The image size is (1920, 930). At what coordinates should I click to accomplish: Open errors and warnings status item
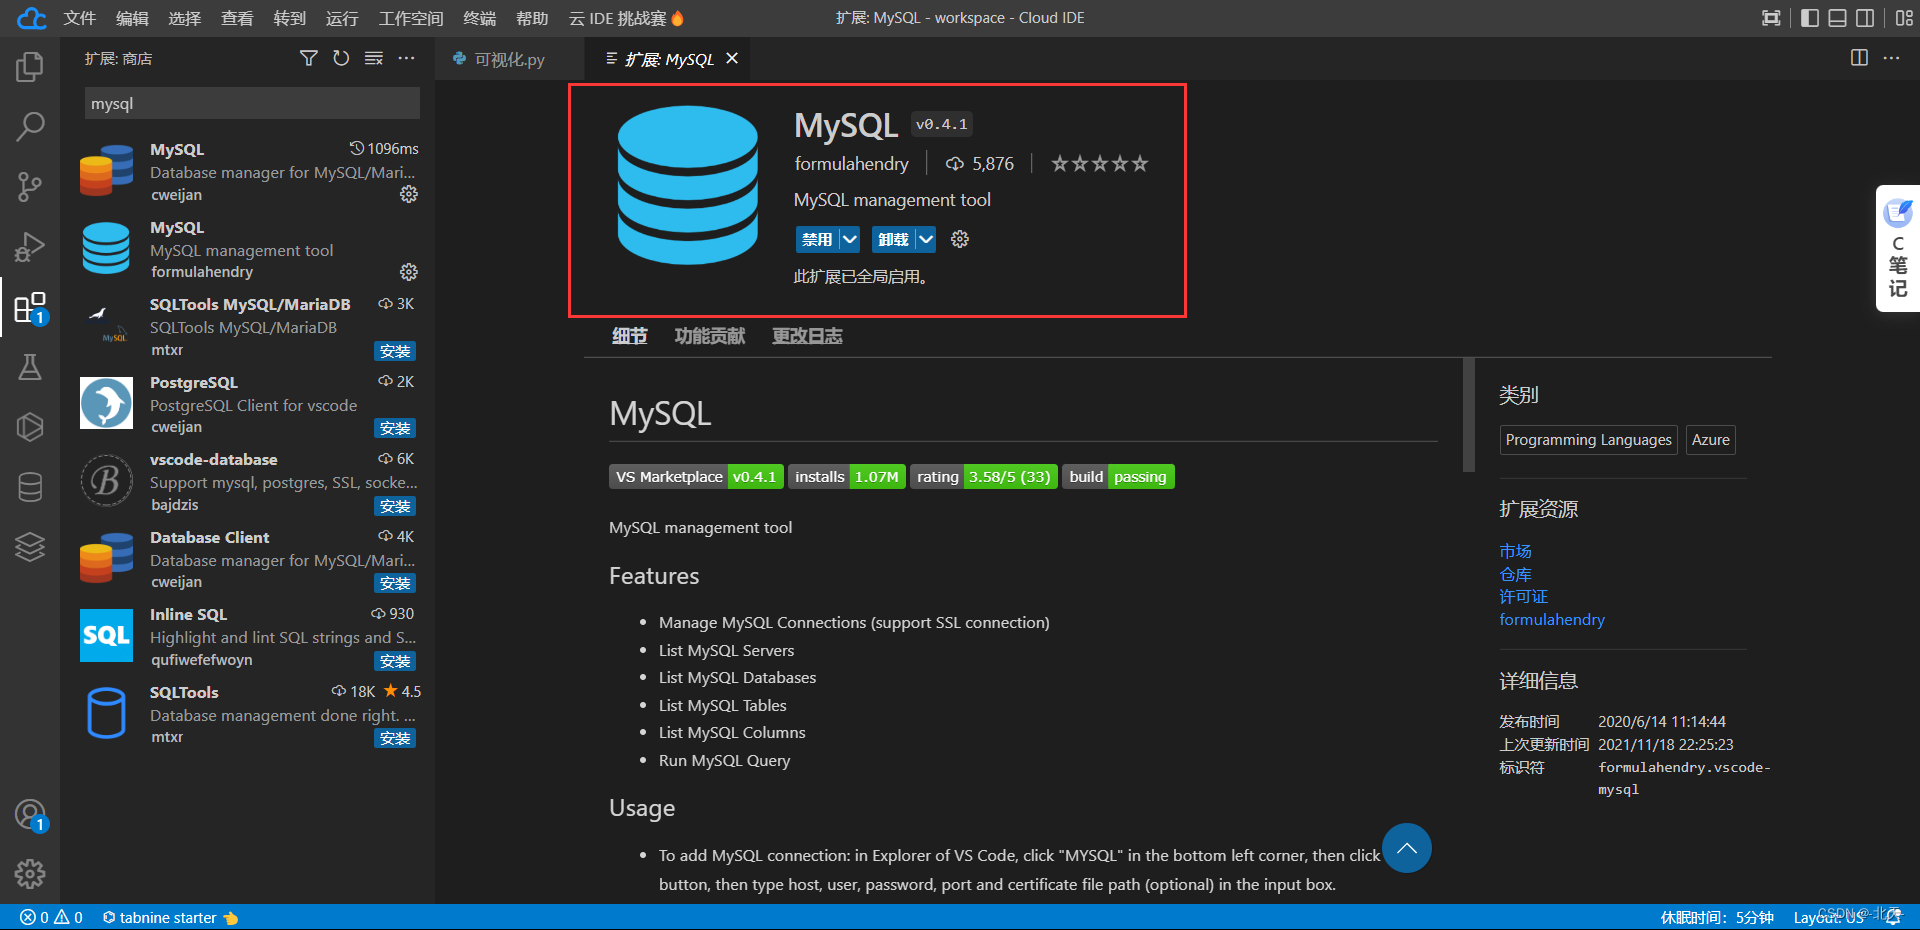point(52,917)
